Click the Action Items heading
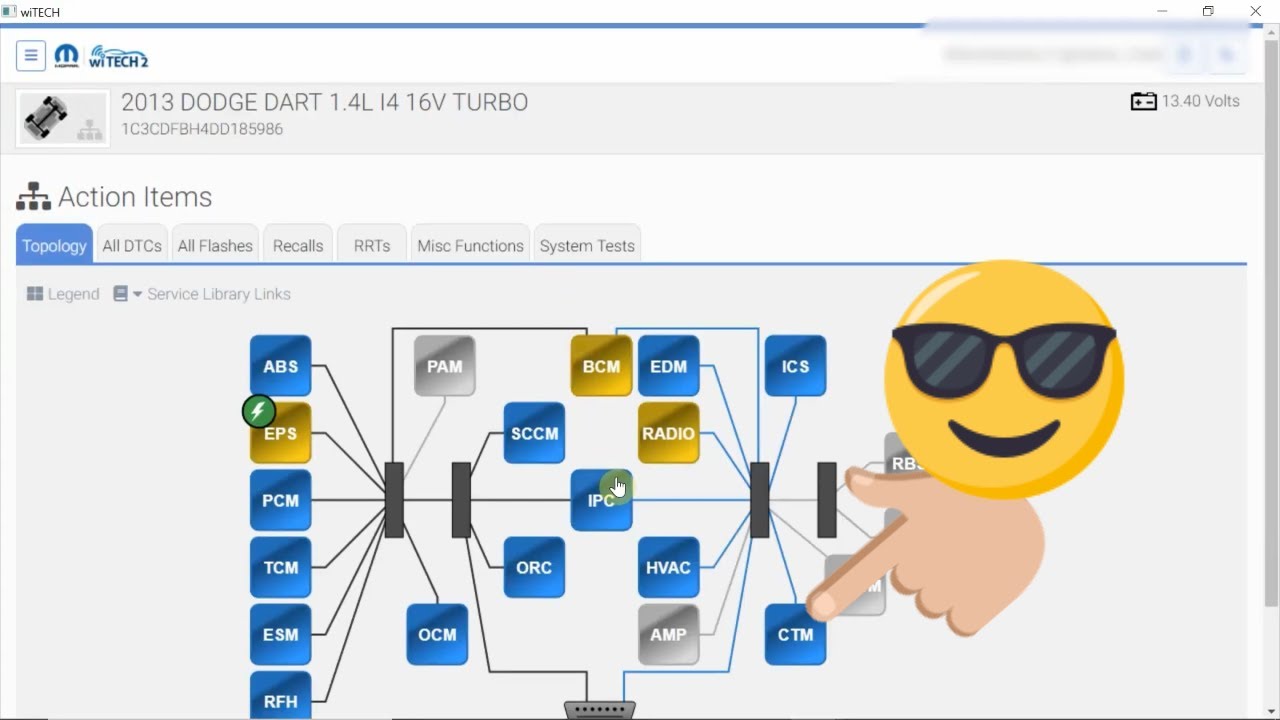 click(135, 197)
